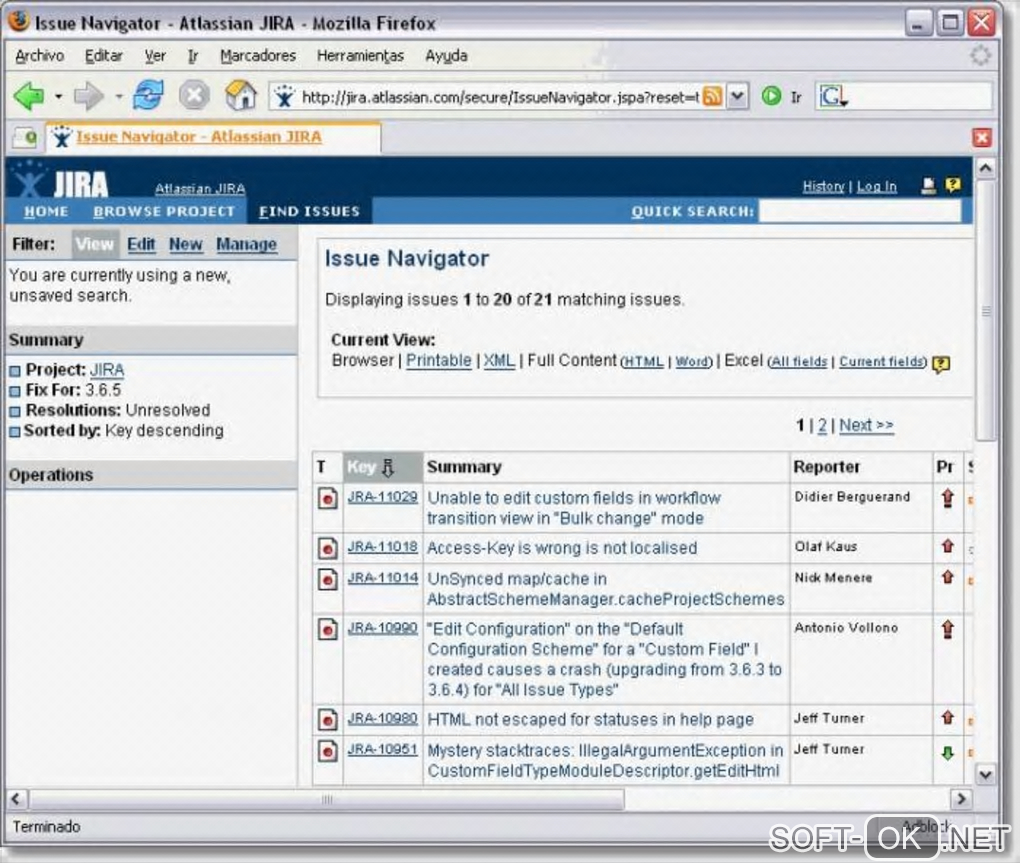Click the forward arrow button

[x=88, y=97]
